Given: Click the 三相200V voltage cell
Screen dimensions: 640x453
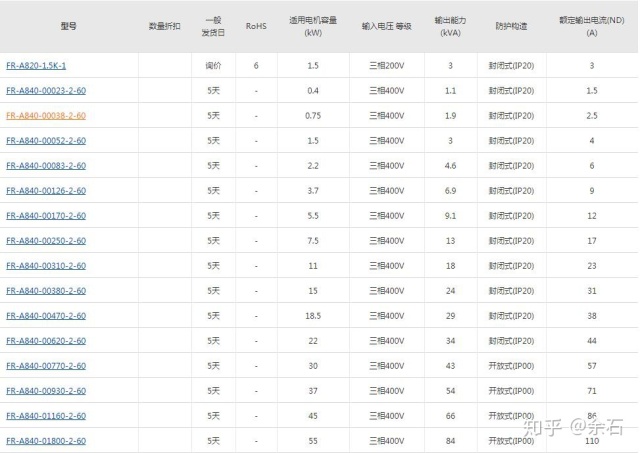Looking at the screenshot, I should (387, 66).
